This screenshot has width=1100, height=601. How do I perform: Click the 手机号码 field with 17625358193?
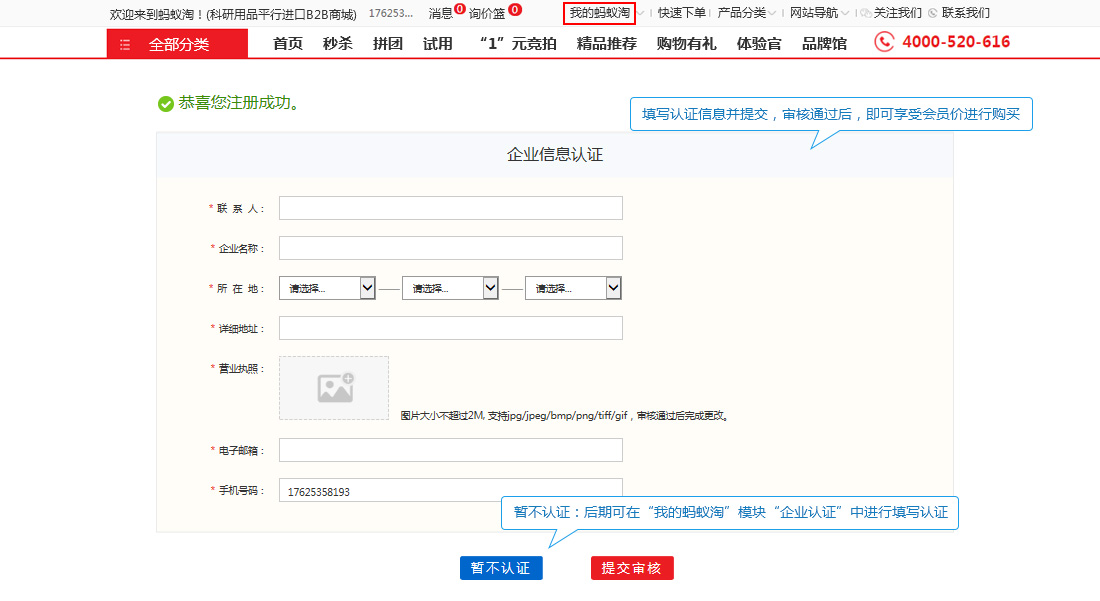pos(450,489)
